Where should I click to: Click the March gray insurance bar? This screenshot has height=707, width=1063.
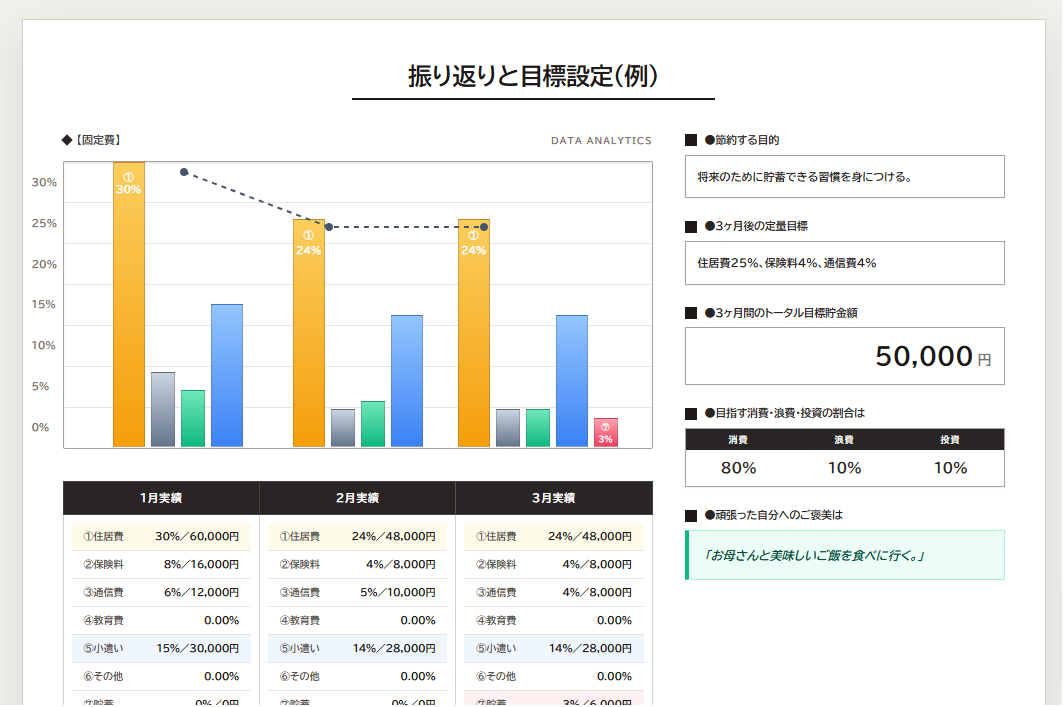click(508, 427)
